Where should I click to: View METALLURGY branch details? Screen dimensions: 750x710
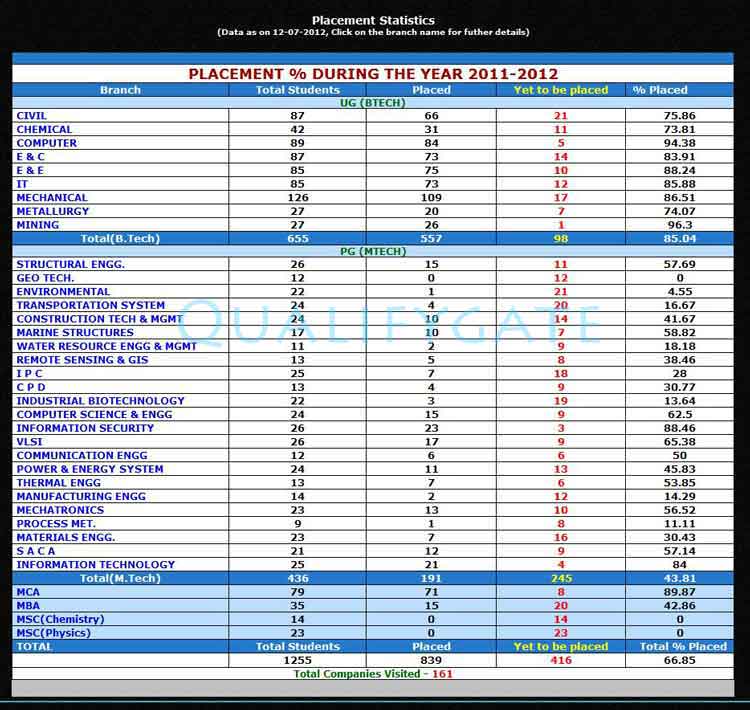(x=53, y=211)
